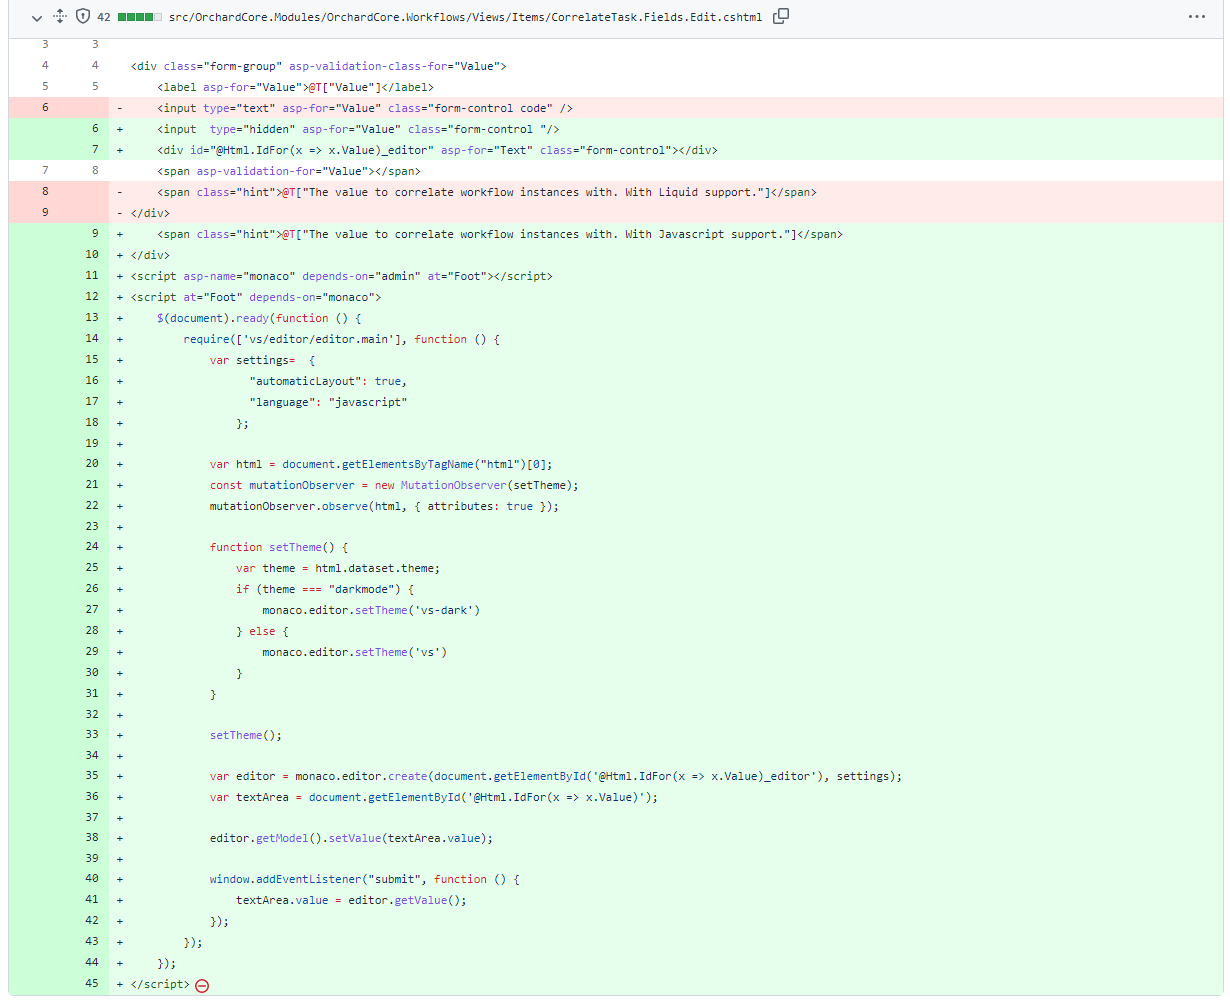Screen dimensions: 1230x1004
Task: Copy the file path with the copy icon
Action: 781,16
